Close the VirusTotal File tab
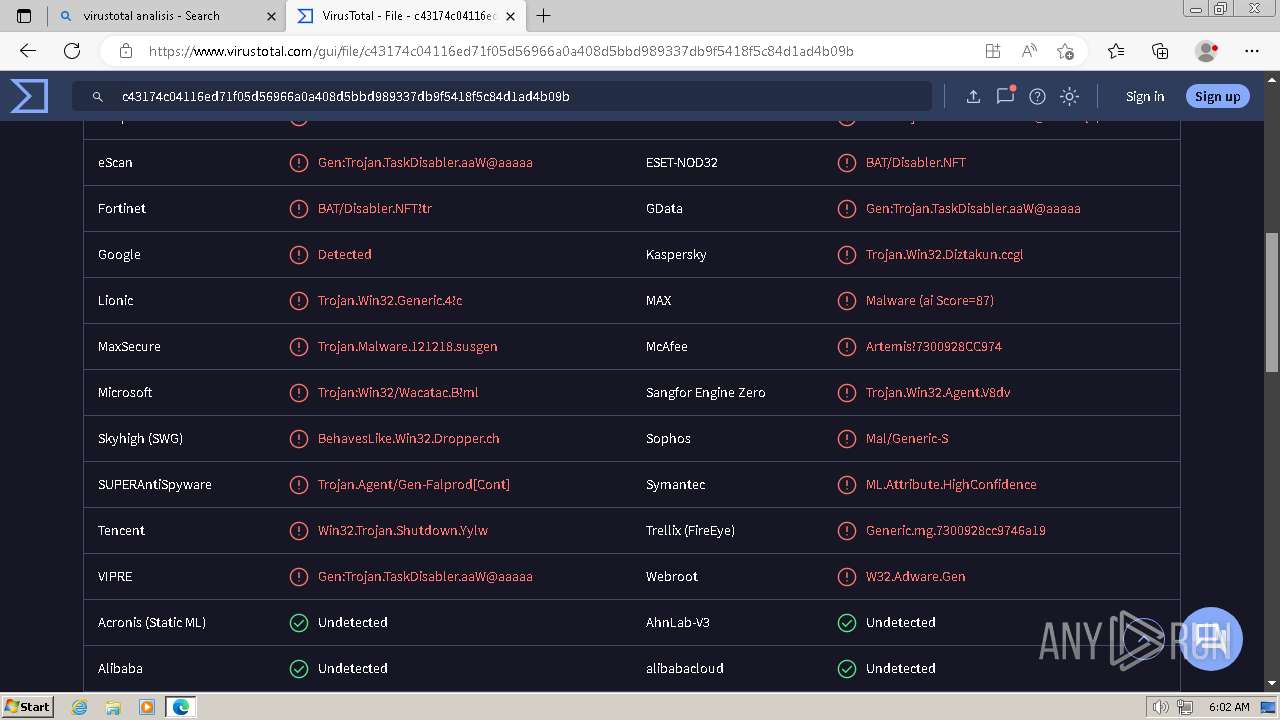This screenshot has height=720, width=1280. 510,16
